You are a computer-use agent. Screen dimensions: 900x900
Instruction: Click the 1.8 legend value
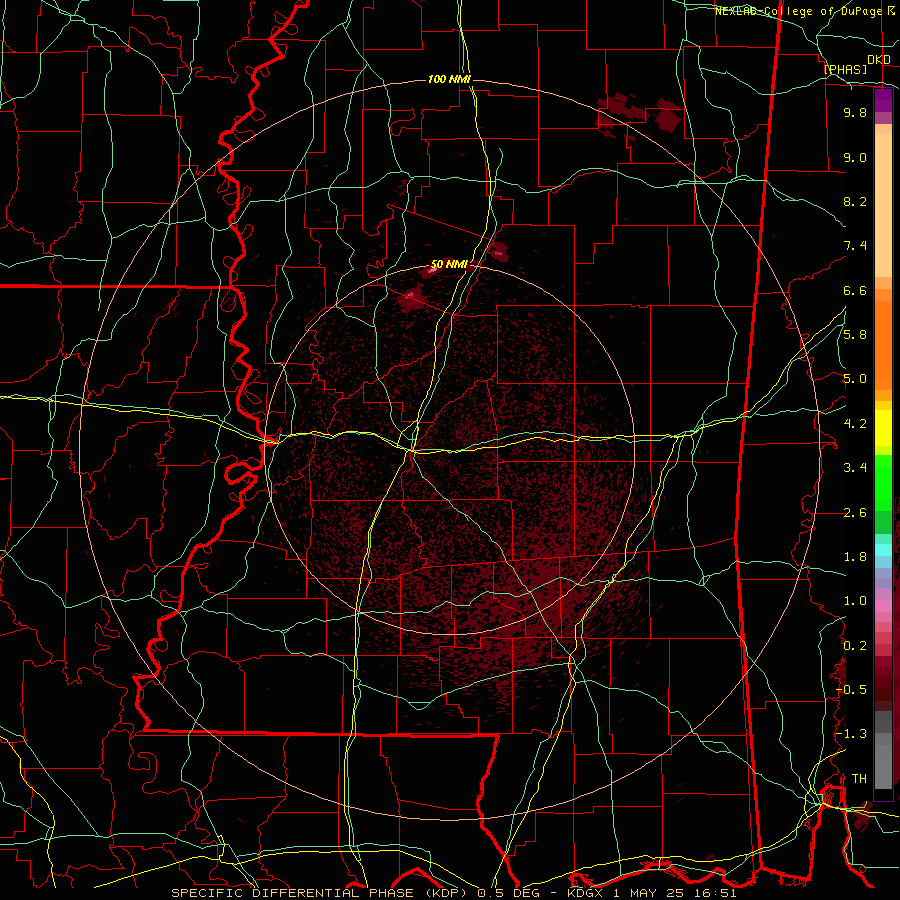[x=855, y=557]
